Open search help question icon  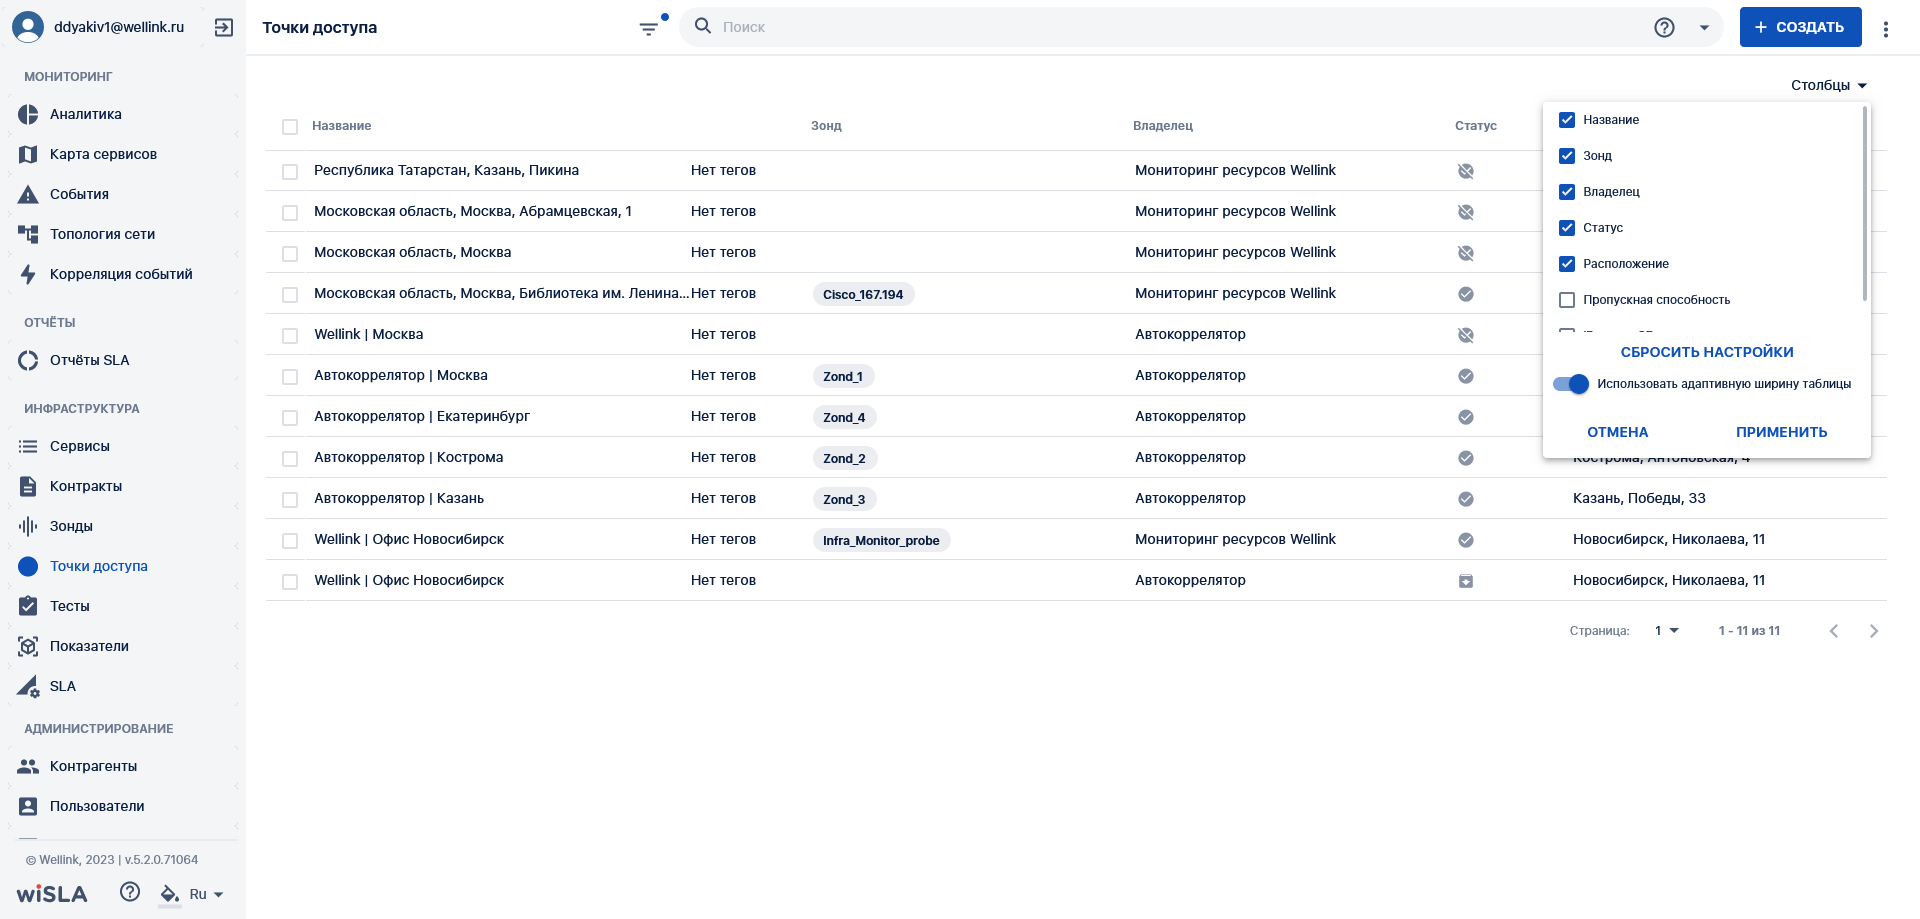pyautogui.click(x=1664, y=28)
